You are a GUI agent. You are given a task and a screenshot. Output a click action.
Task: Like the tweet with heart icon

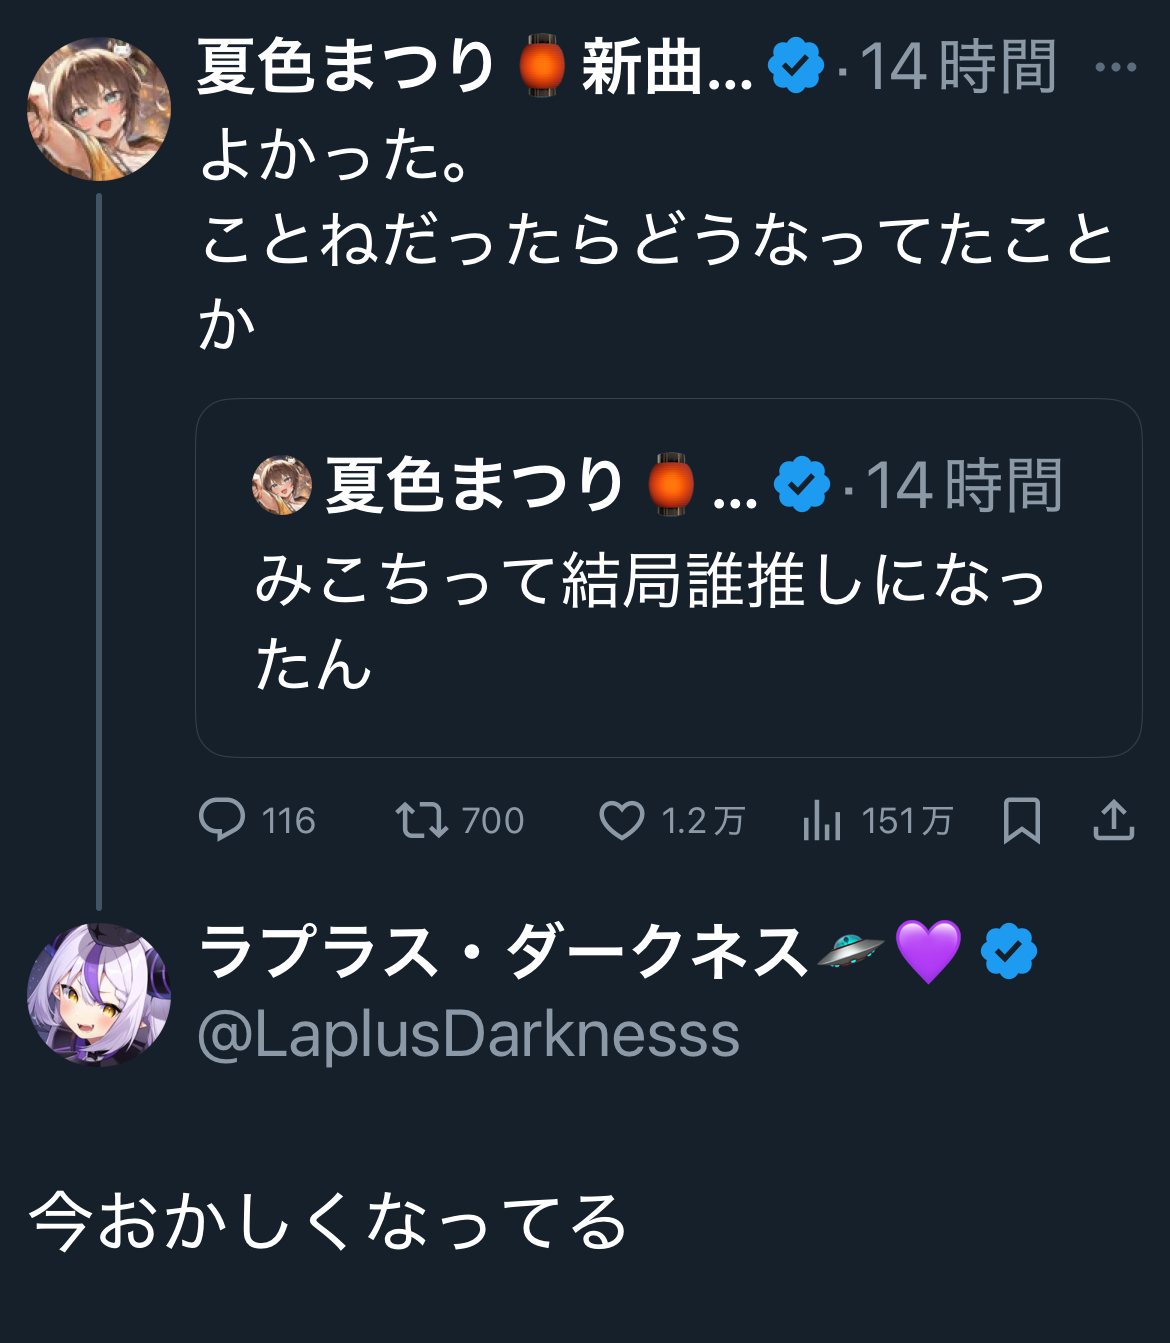(621, 820)
